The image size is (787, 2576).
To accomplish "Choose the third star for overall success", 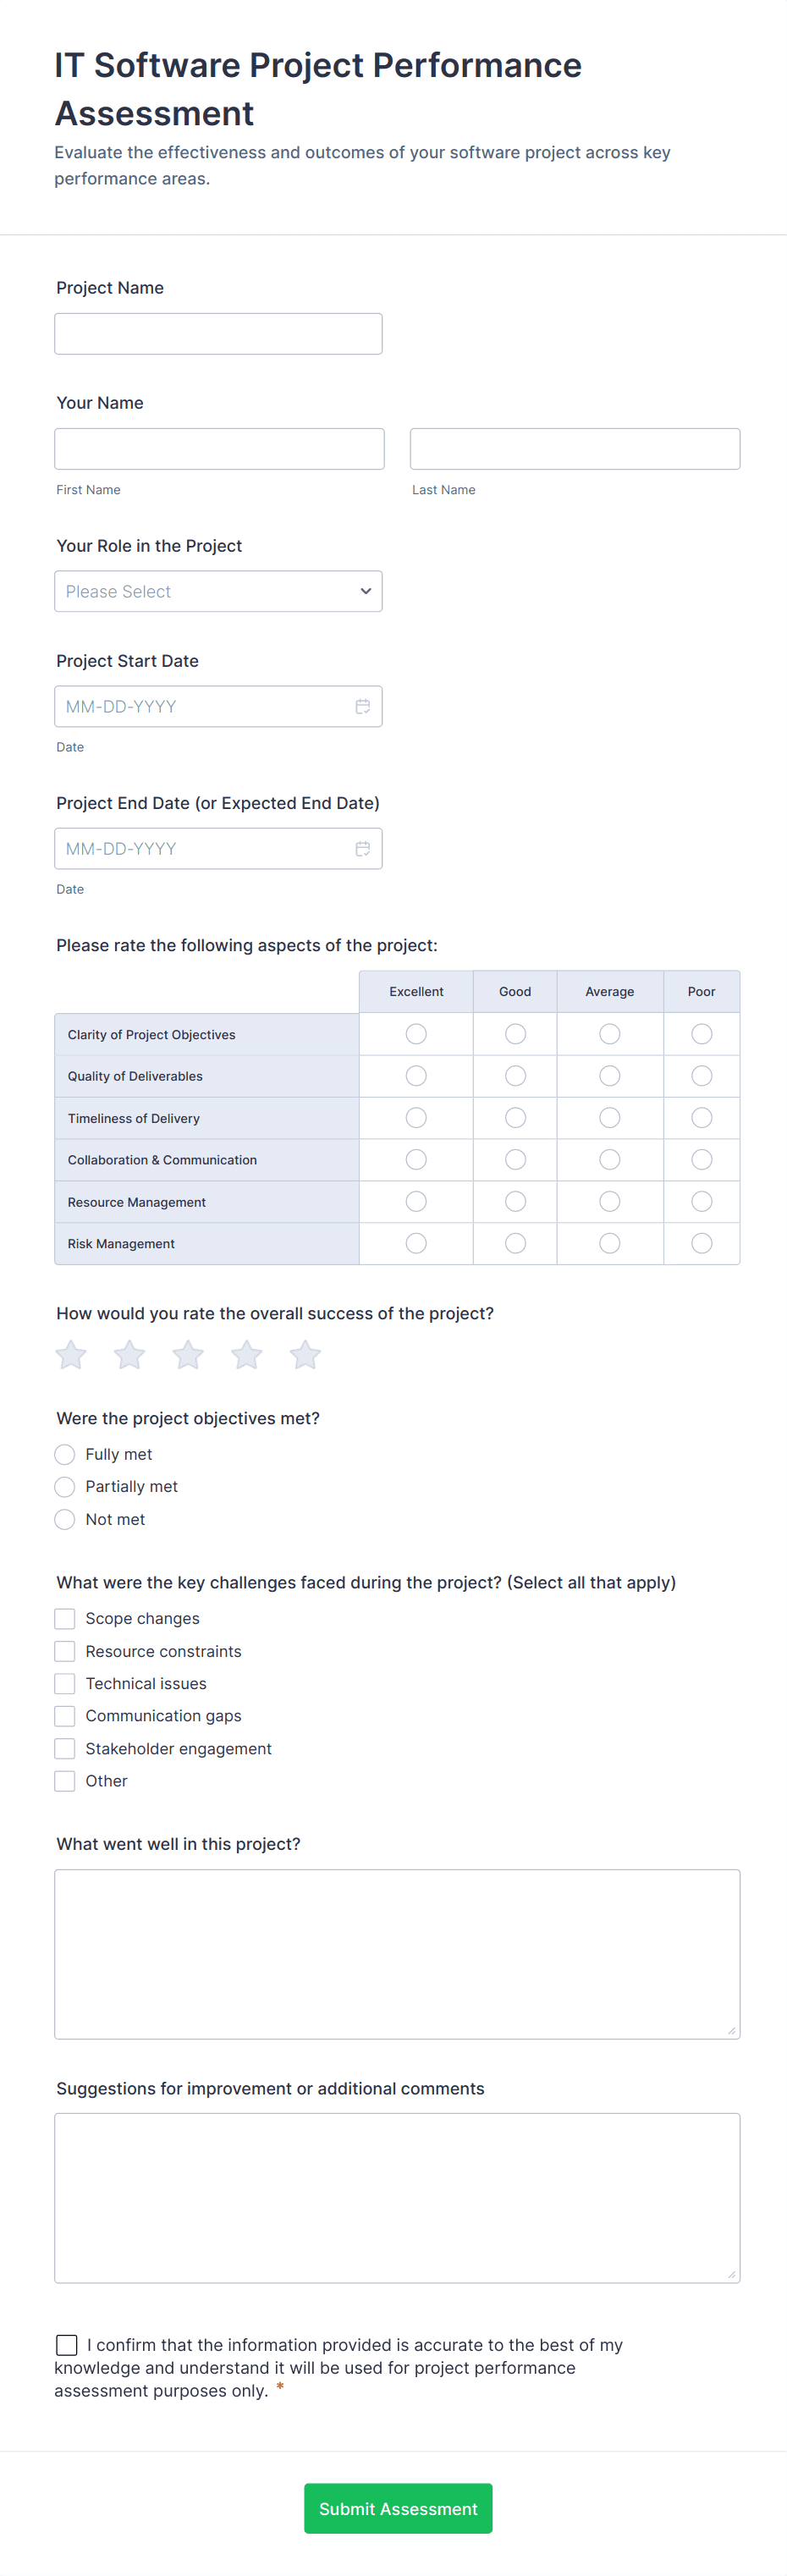I will [188, 1355].
